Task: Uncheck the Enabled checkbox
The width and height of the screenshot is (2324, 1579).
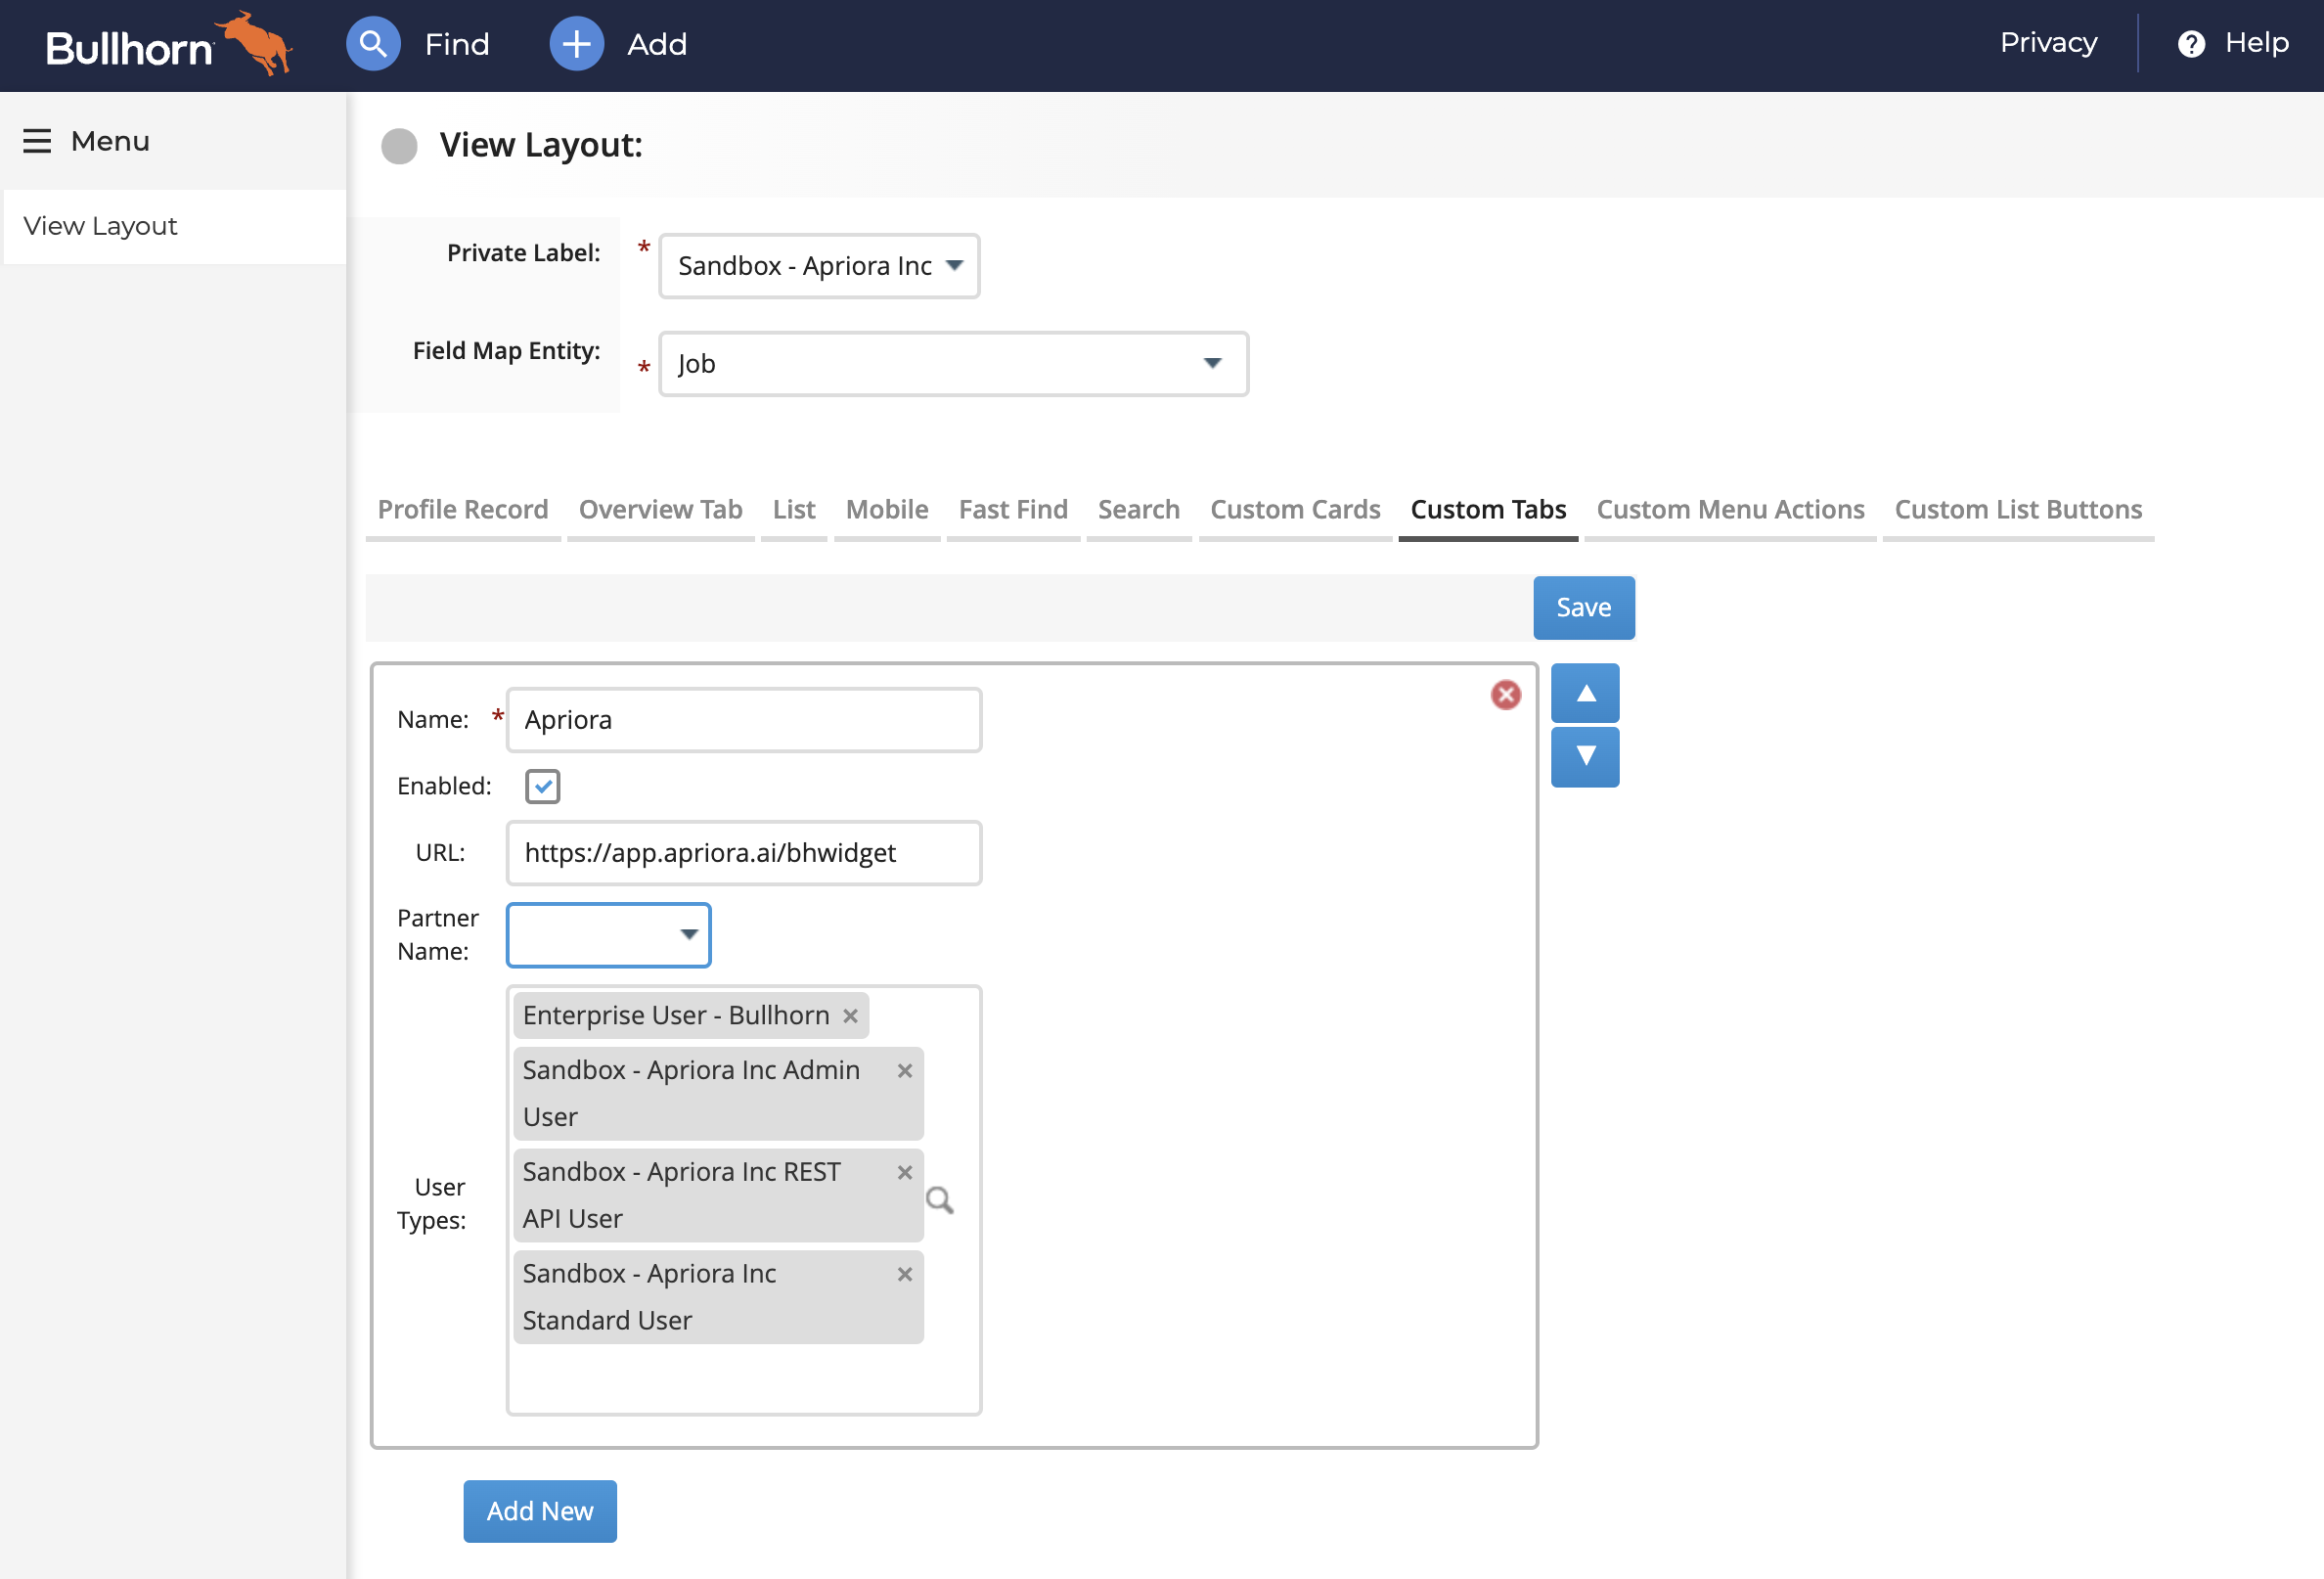Action: coord(542,786)
